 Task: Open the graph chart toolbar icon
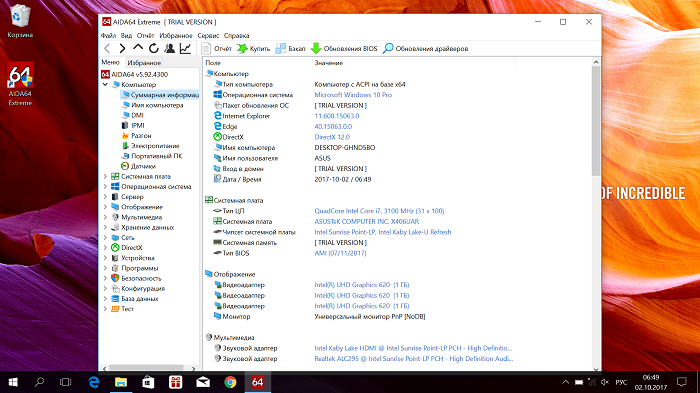[185, 49]
